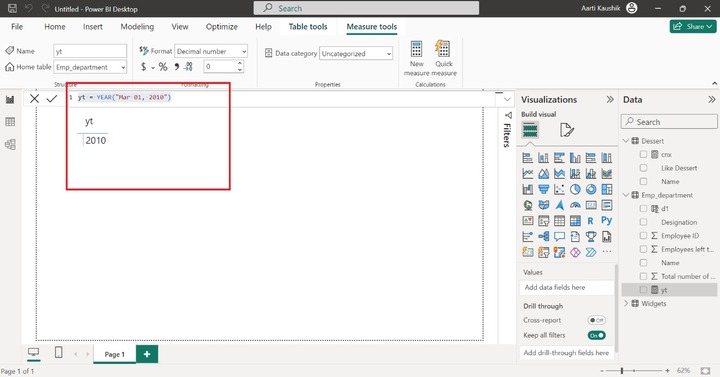Screen dimensions: 720x377
Task: Open Model view in left sidebar
Action: click(10, 144)
